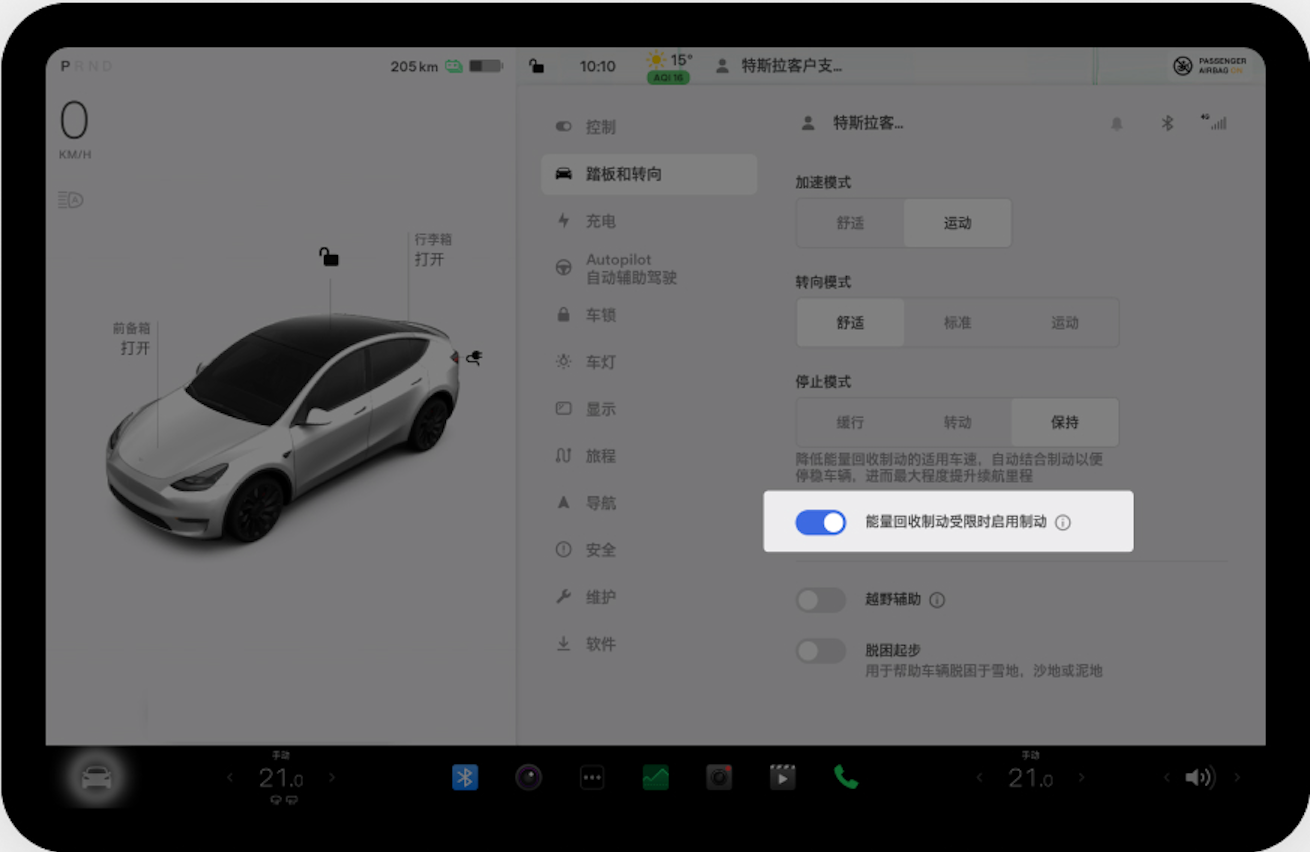
Task: Open the theater video app icon
Action: pyautogui.click(x=782, y=777)
